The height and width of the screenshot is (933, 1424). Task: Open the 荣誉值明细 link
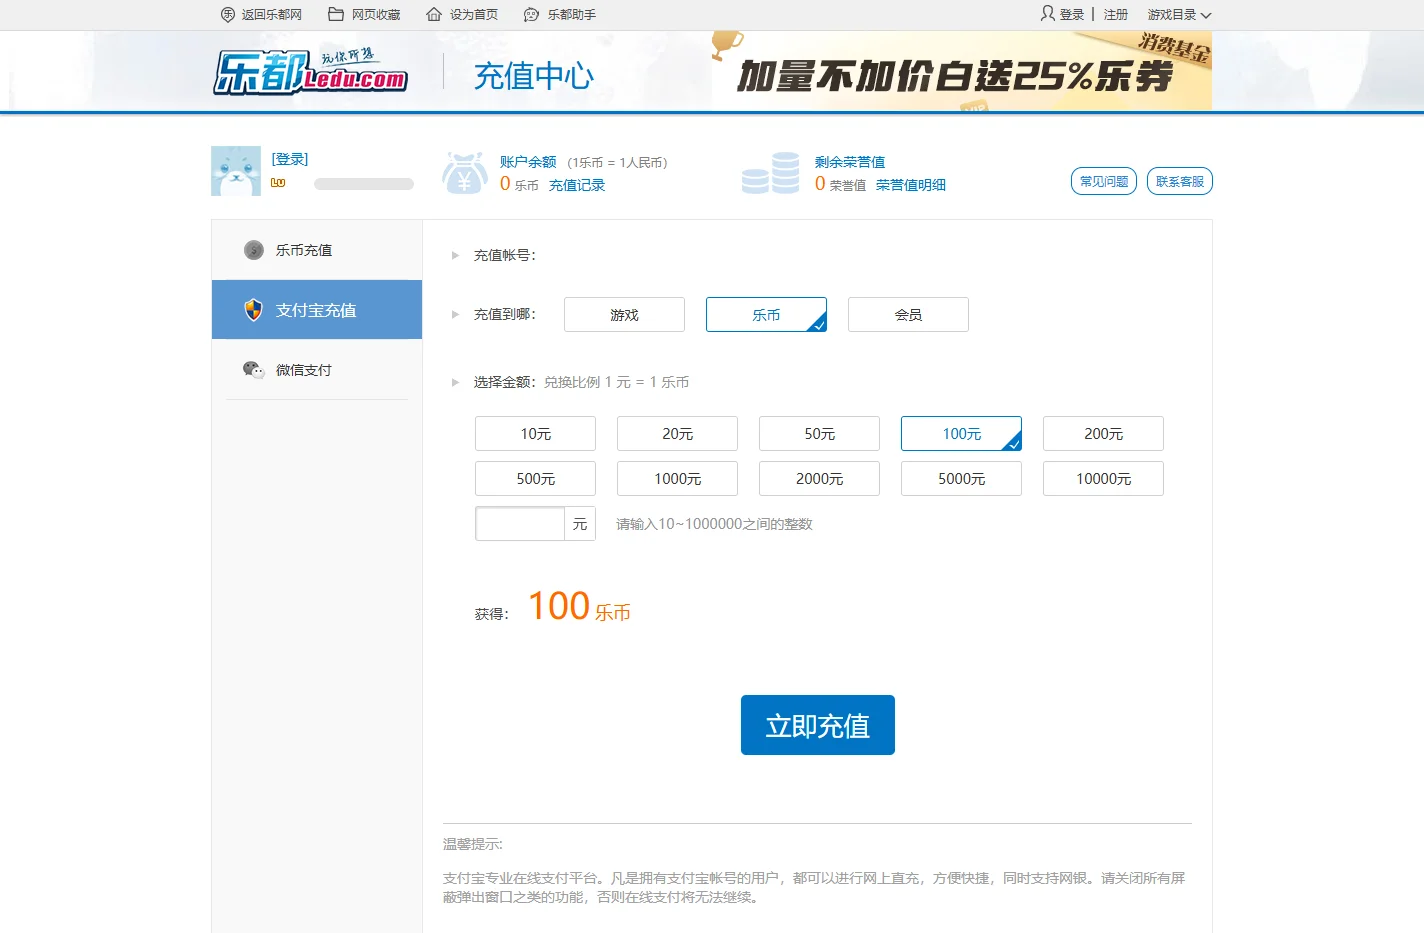(911, 185)
